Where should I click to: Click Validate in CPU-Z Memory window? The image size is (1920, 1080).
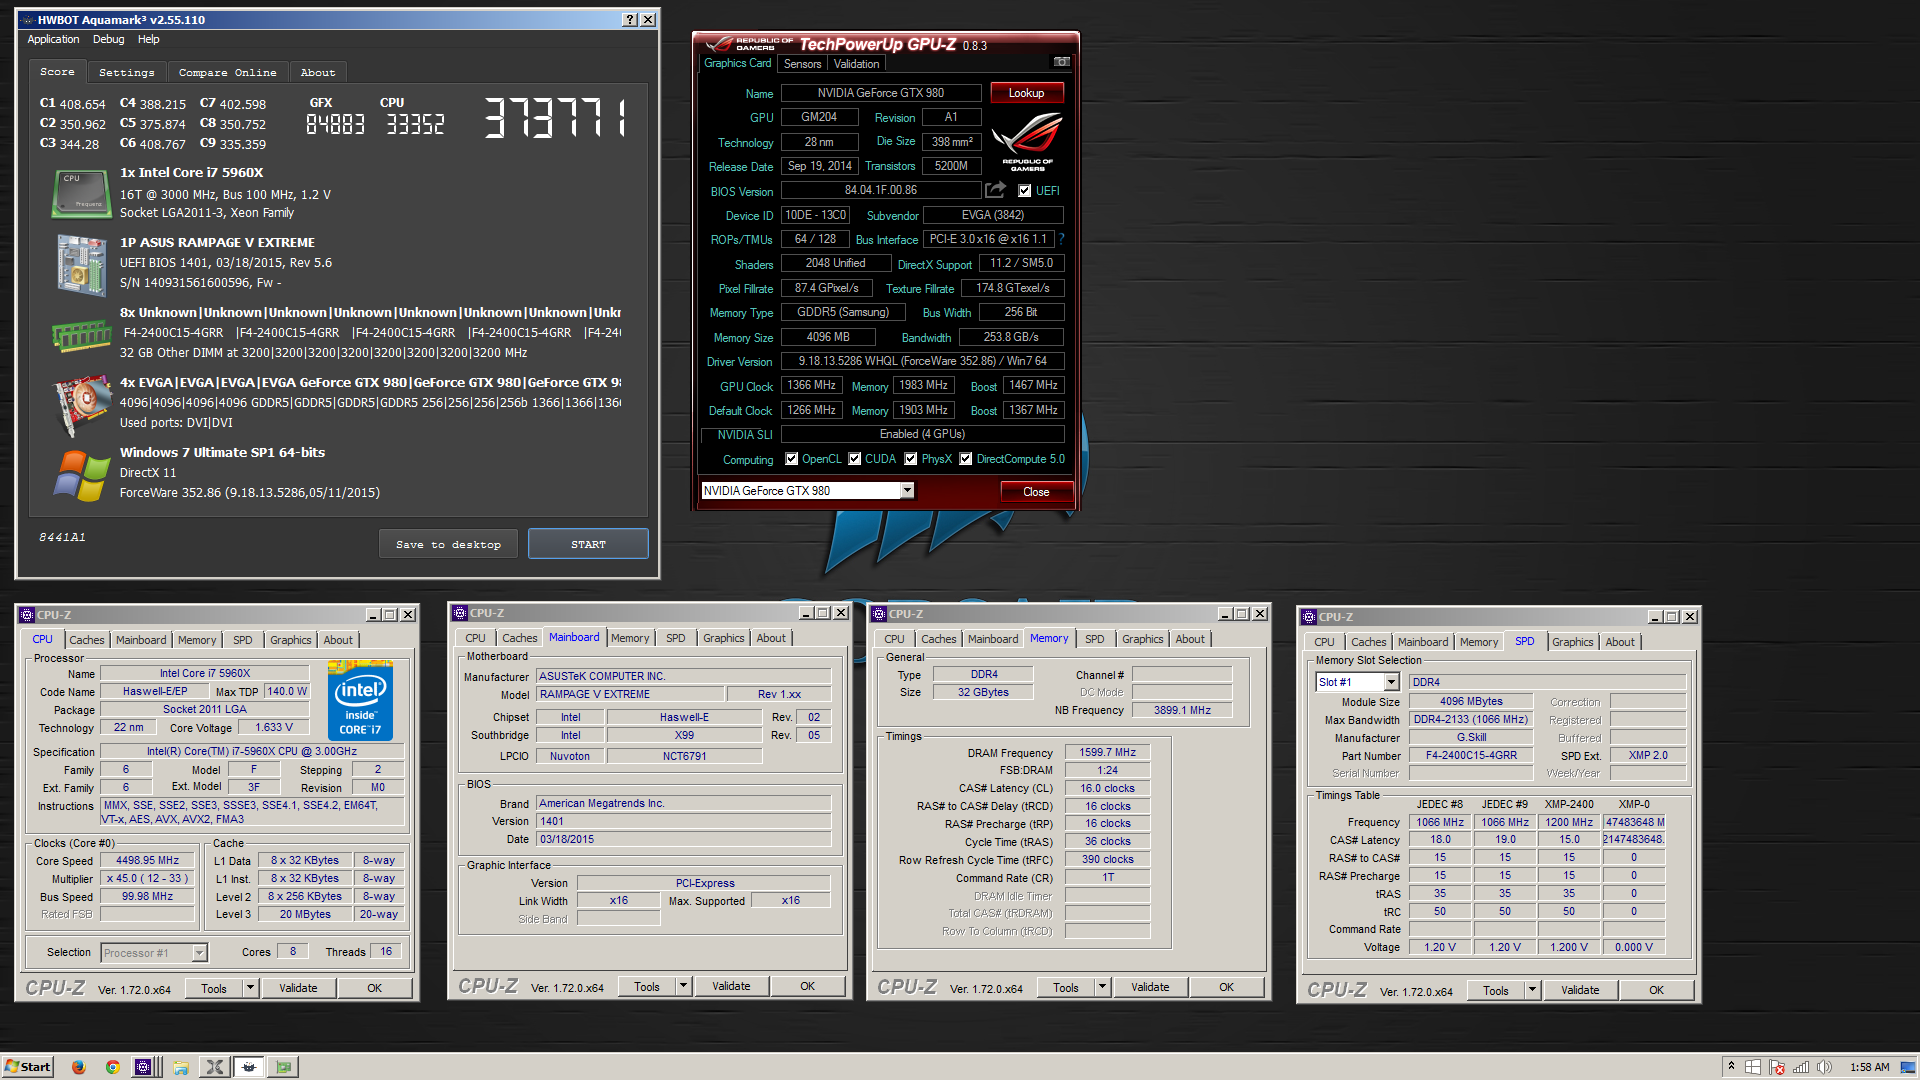1150,987
